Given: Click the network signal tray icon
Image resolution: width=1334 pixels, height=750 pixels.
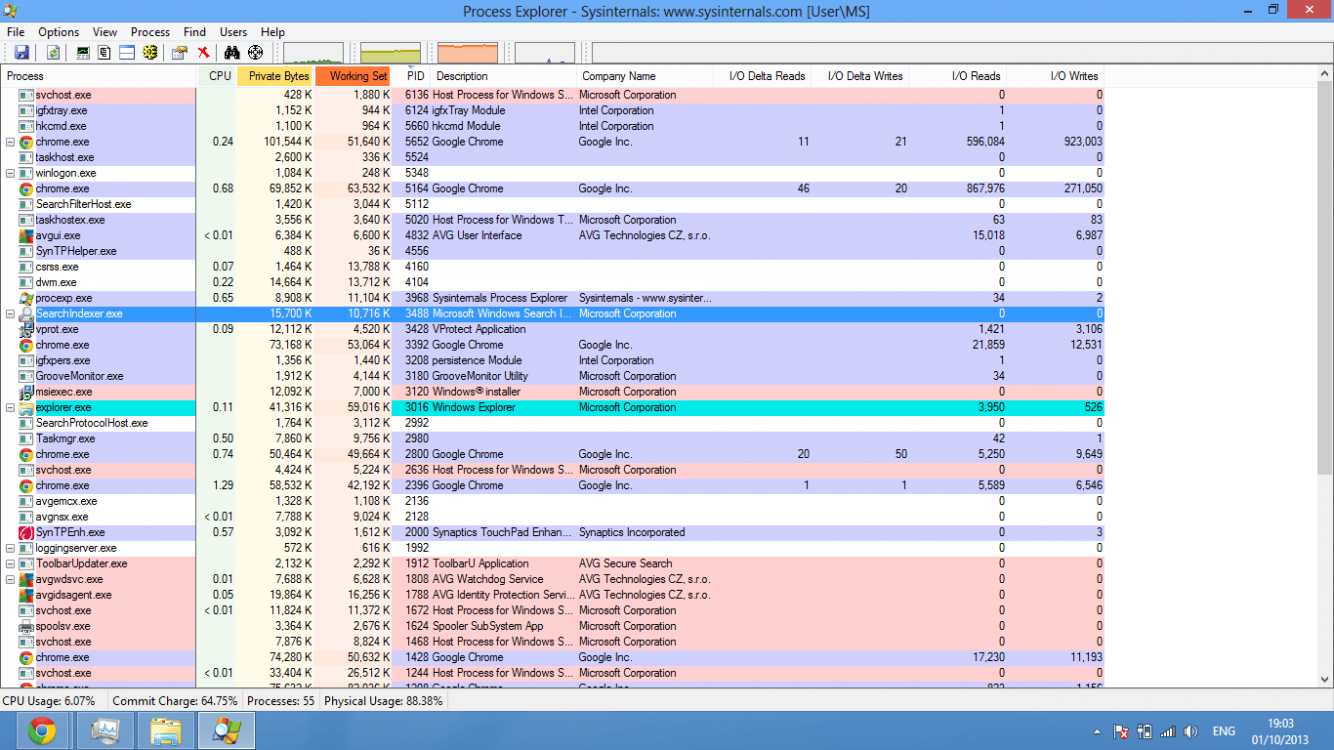Looking at the screenshot, I should [1167, 732].
